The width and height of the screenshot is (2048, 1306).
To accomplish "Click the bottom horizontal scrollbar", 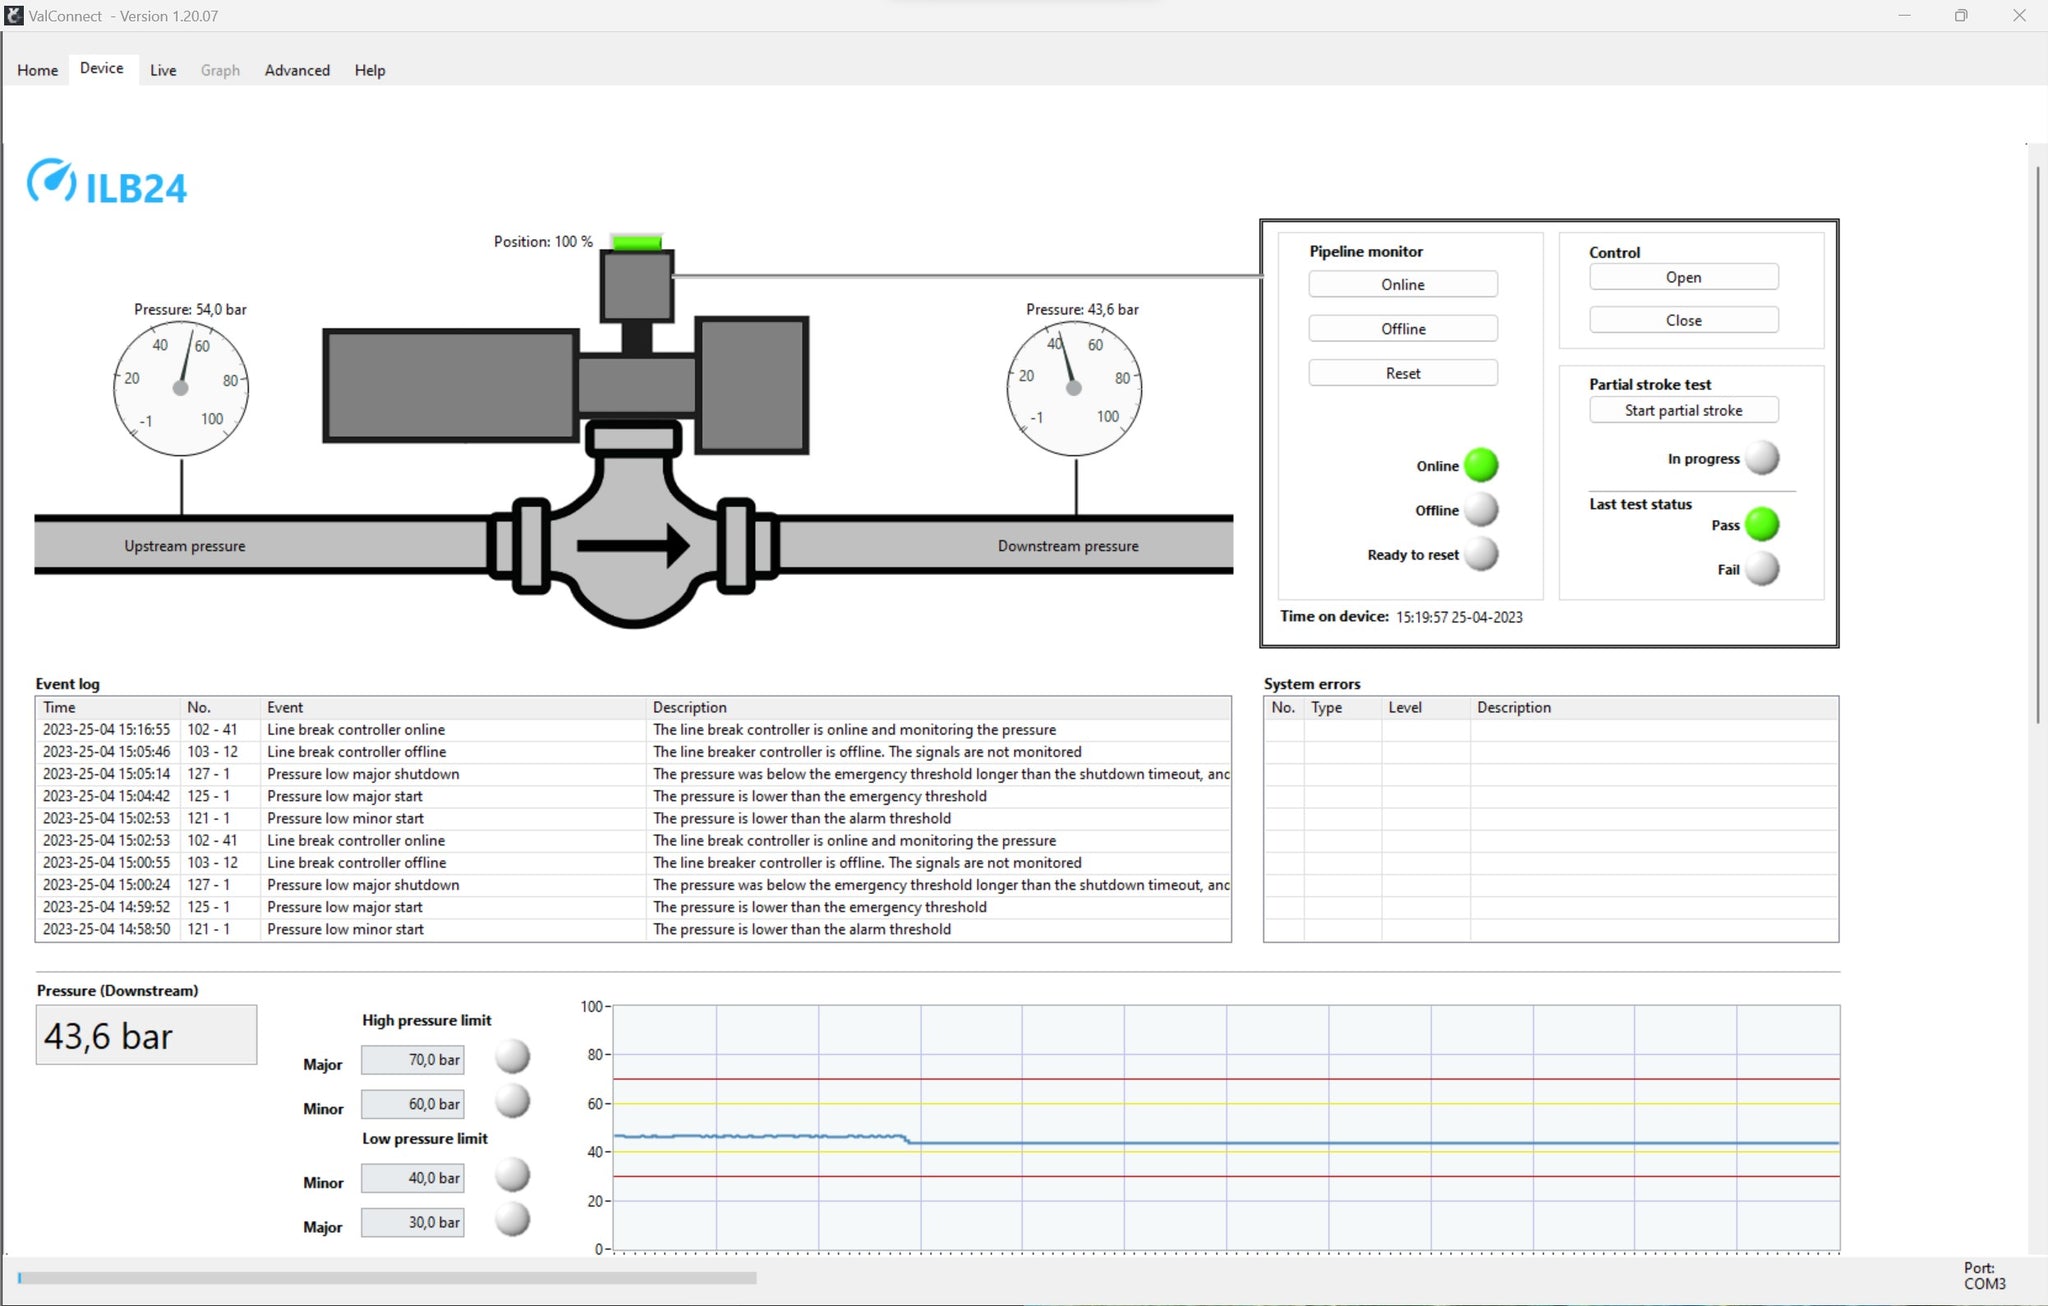I will coord(387,1278).
